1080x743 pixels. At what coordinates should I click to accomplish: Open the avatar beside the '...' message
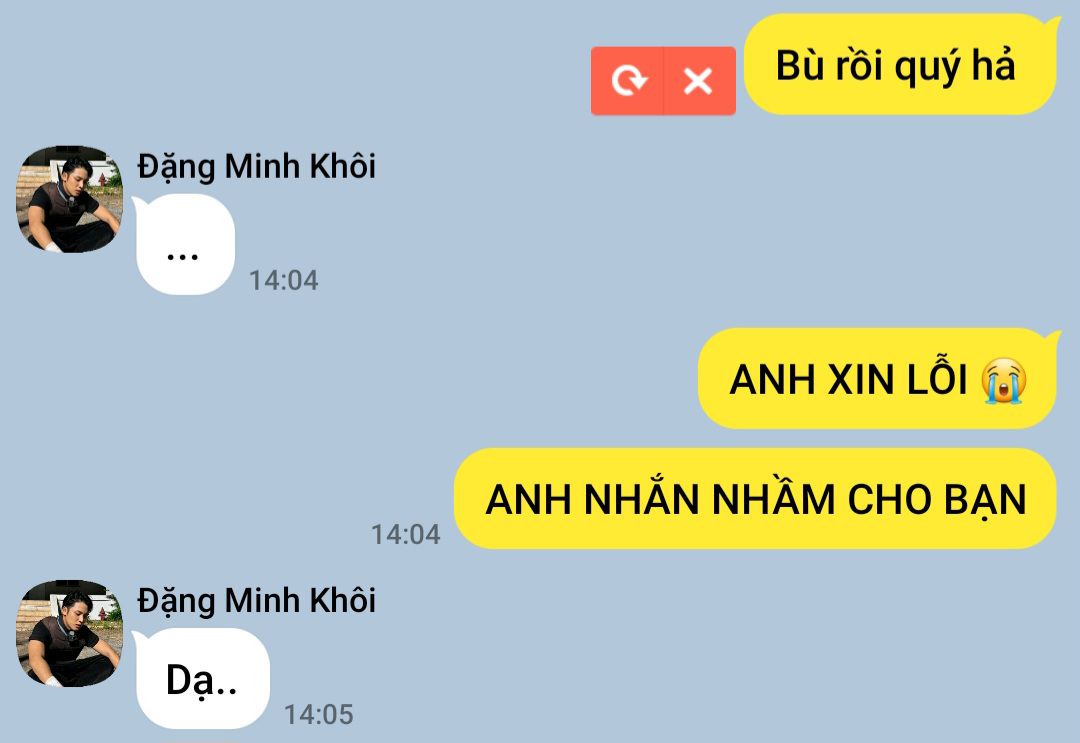click(69, 199)
